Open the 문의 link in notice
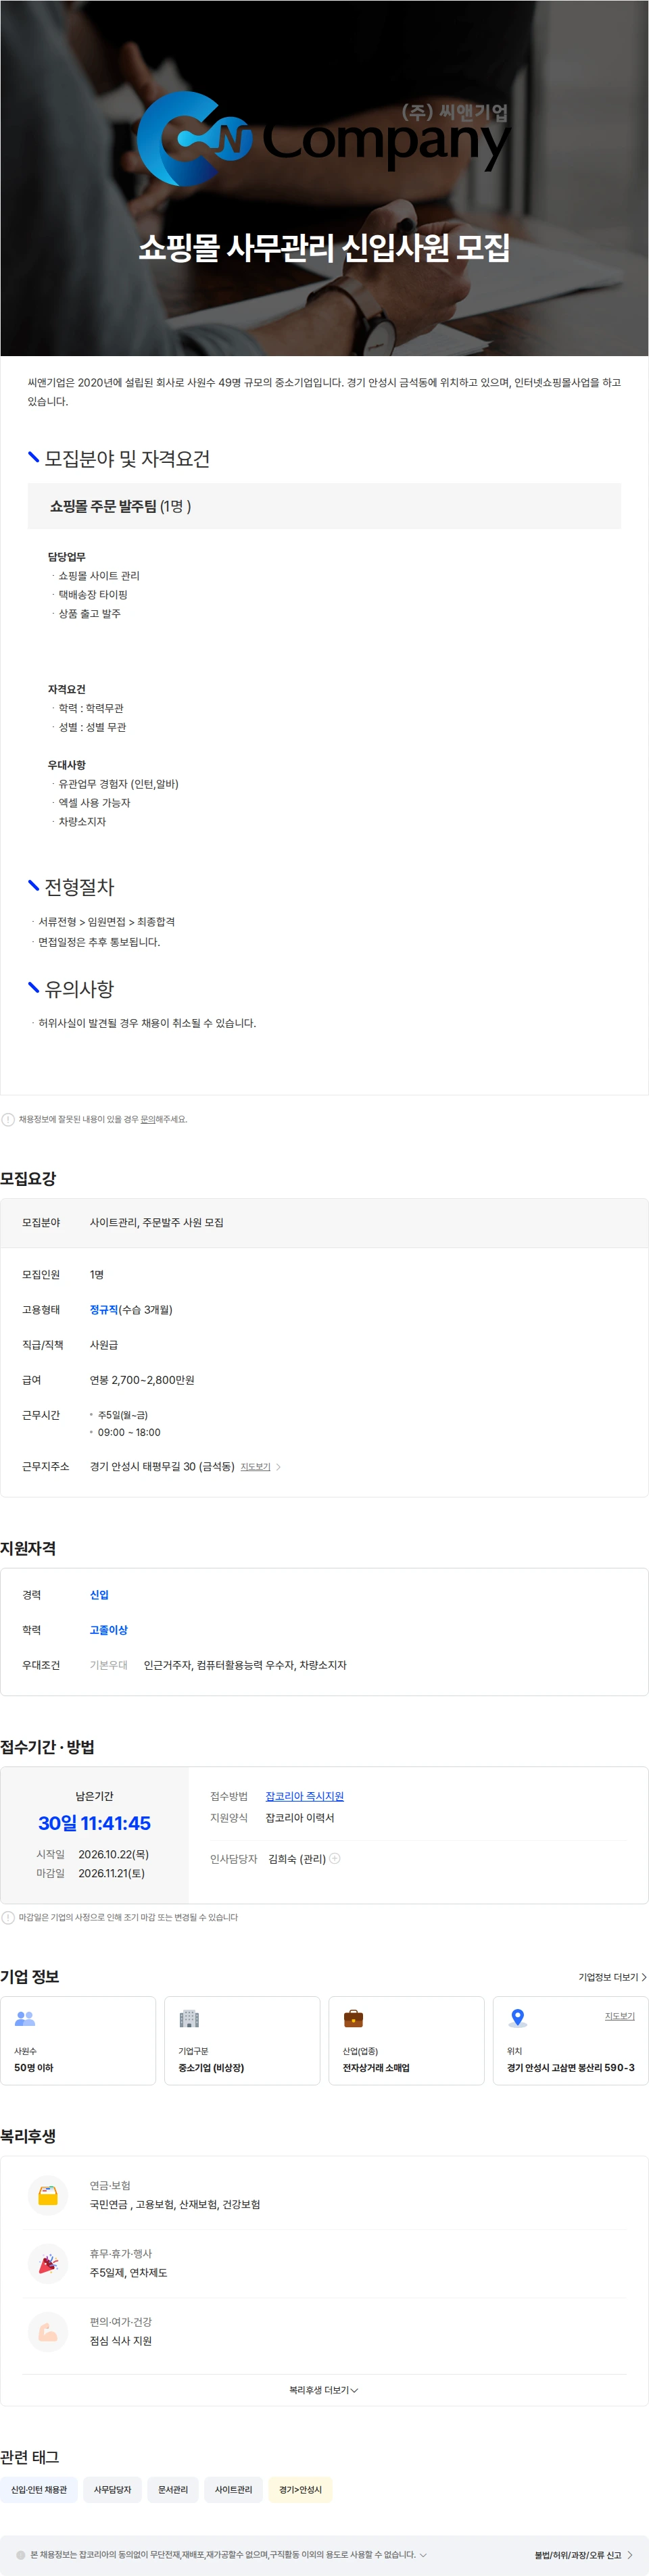The width and height of the screenshot is (649, 2576). (x=147, y=1120)
